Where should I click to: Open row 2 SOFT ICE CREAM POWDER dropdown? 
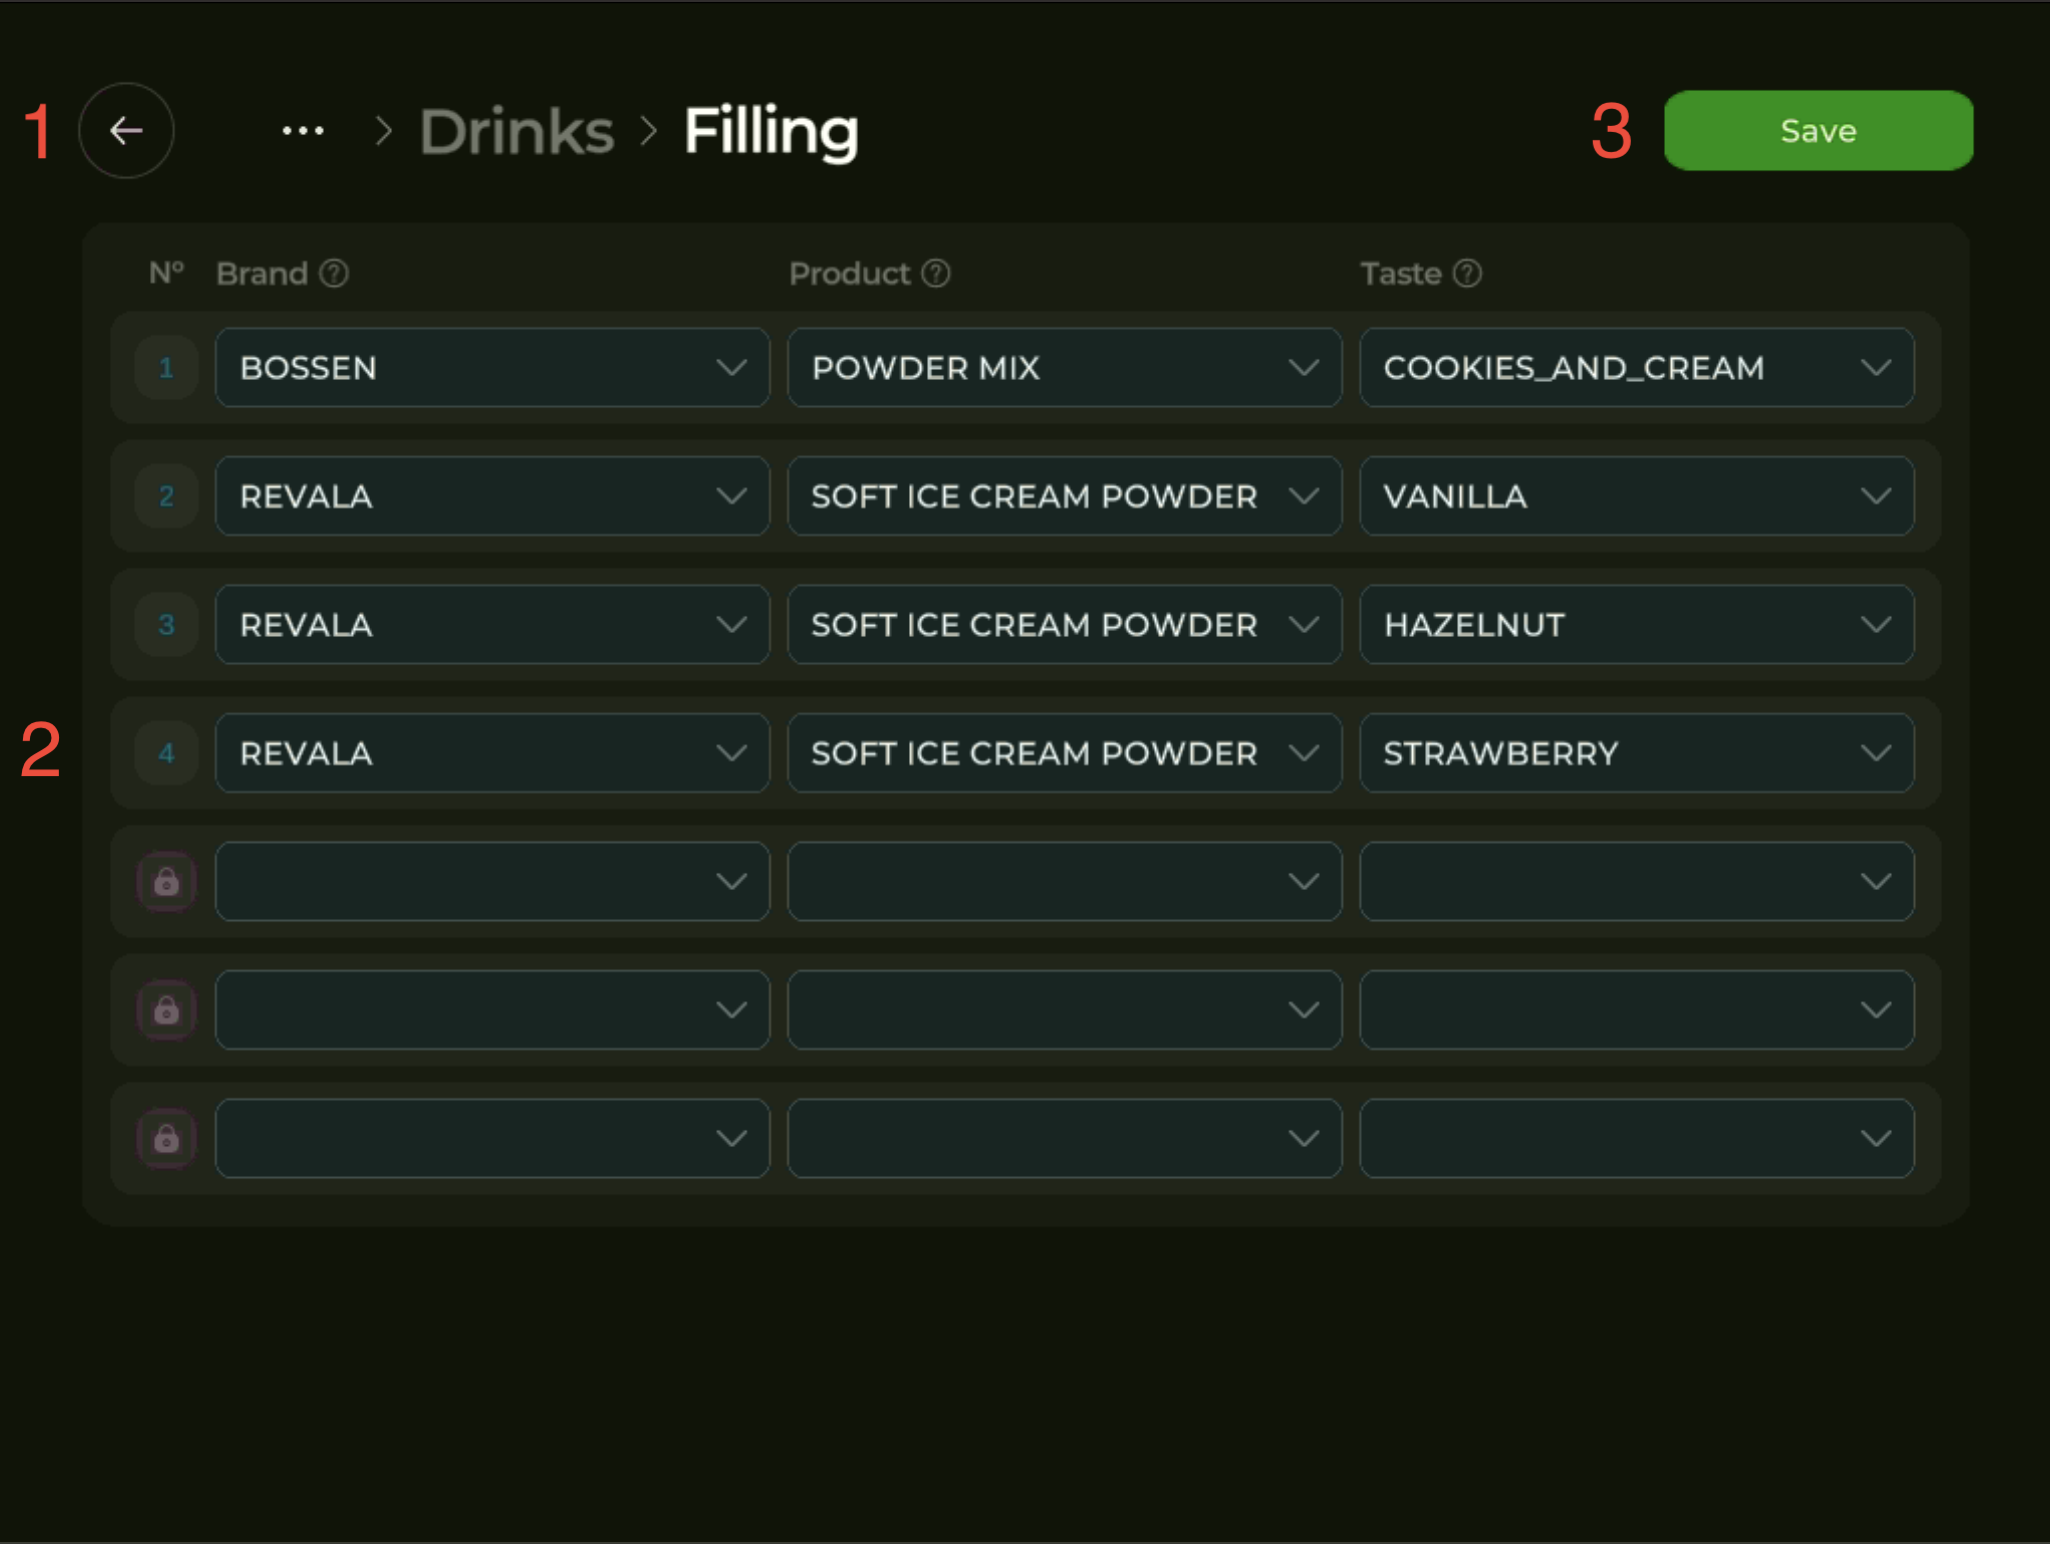coord(1064,496)
